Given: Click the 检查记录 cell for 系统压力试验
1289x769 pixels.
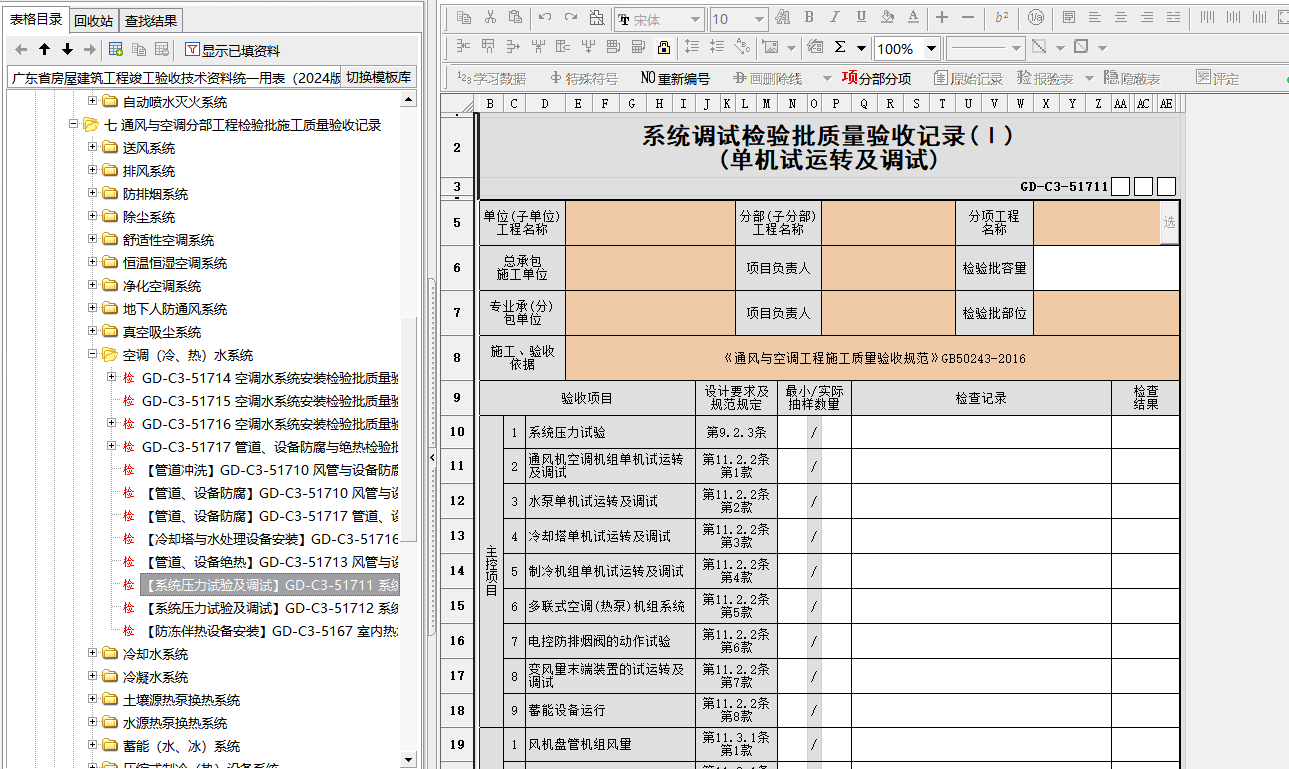Looking at the screenshot, I should (981, 432).
